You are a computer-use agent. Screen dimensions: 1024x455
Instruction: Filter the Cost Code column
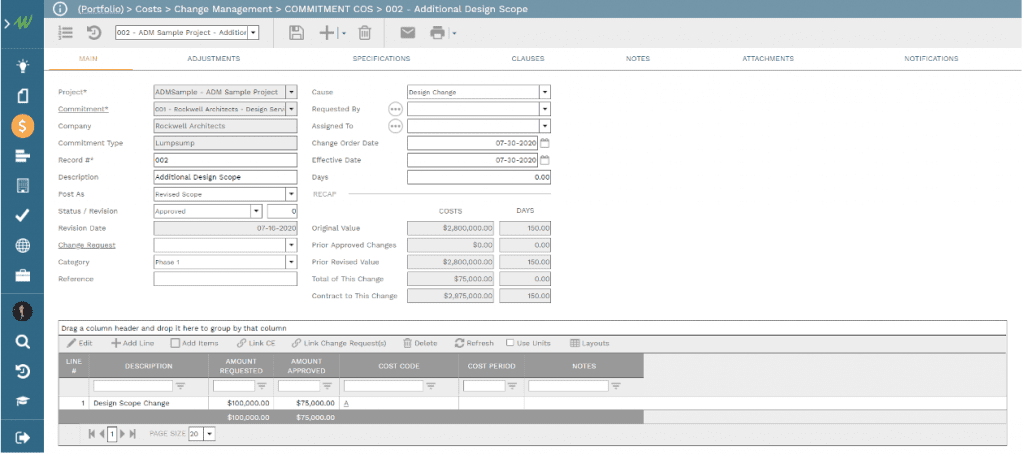[431, 386]
